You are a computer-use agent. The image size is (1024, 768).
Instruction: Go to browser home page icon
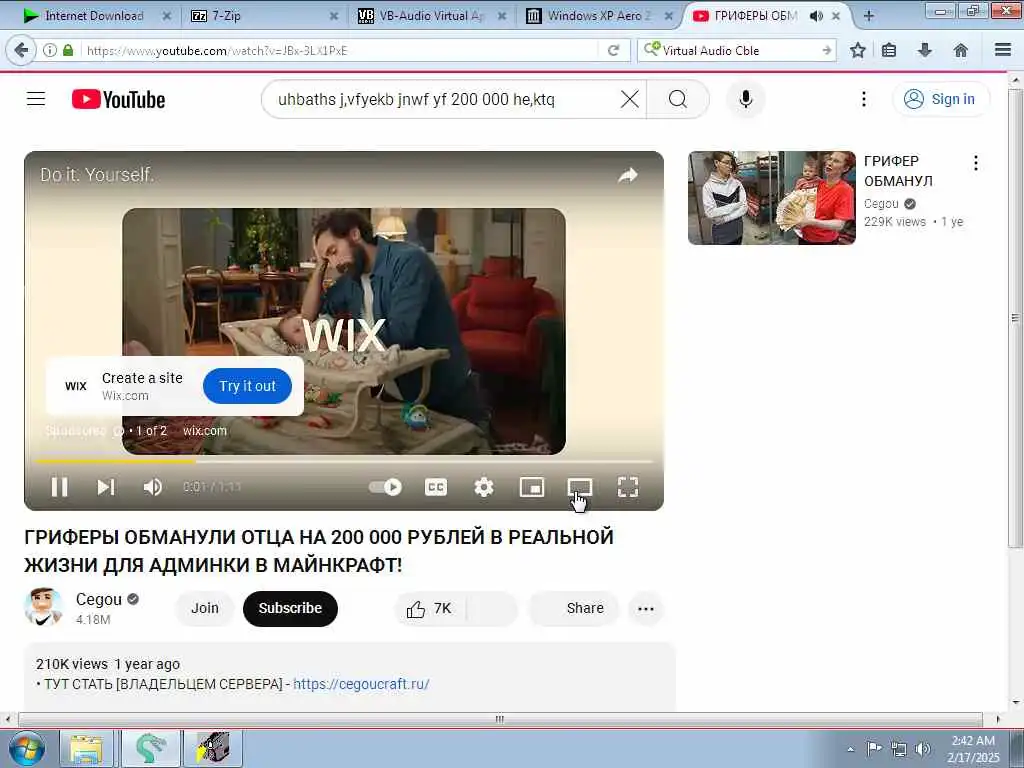click(x=961, y=50)
